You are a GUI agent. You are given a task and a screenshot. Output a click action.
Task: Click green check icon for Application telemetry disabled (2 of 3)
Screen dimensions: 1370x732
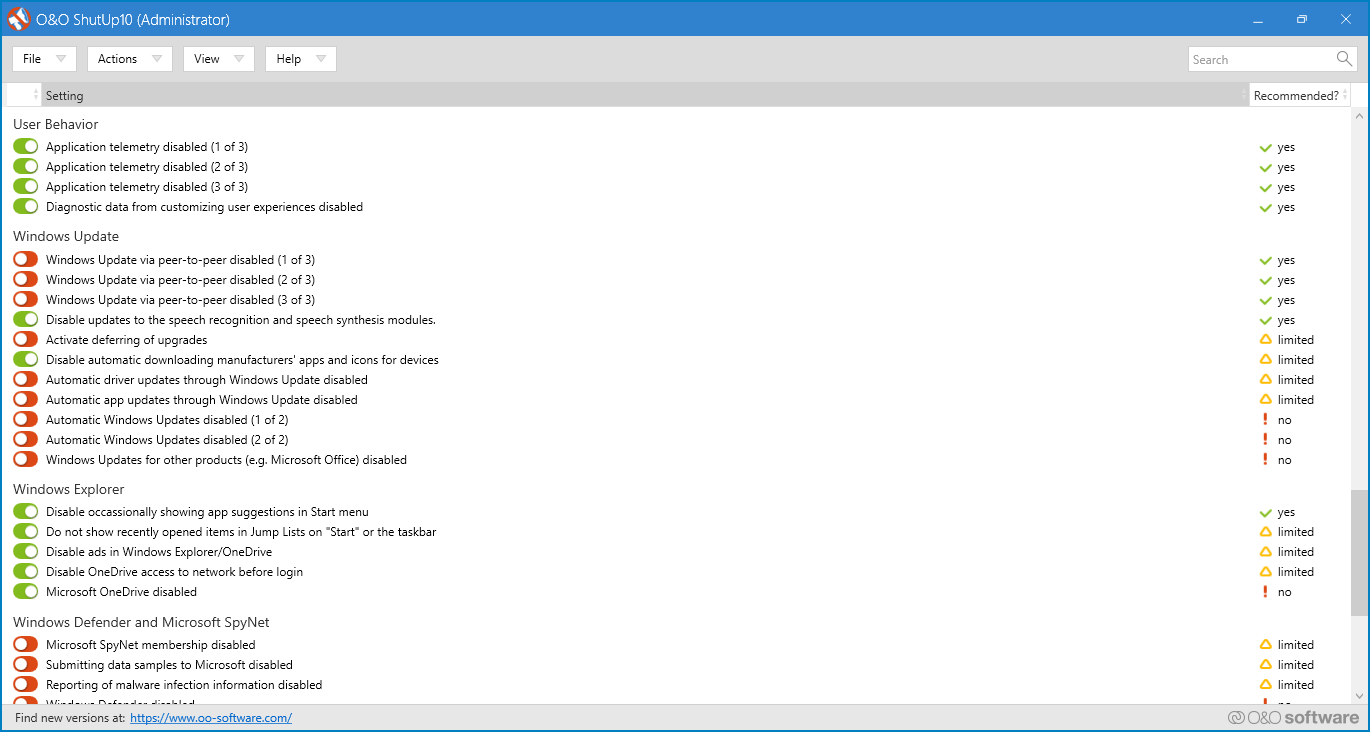(x=1266, y=167)
